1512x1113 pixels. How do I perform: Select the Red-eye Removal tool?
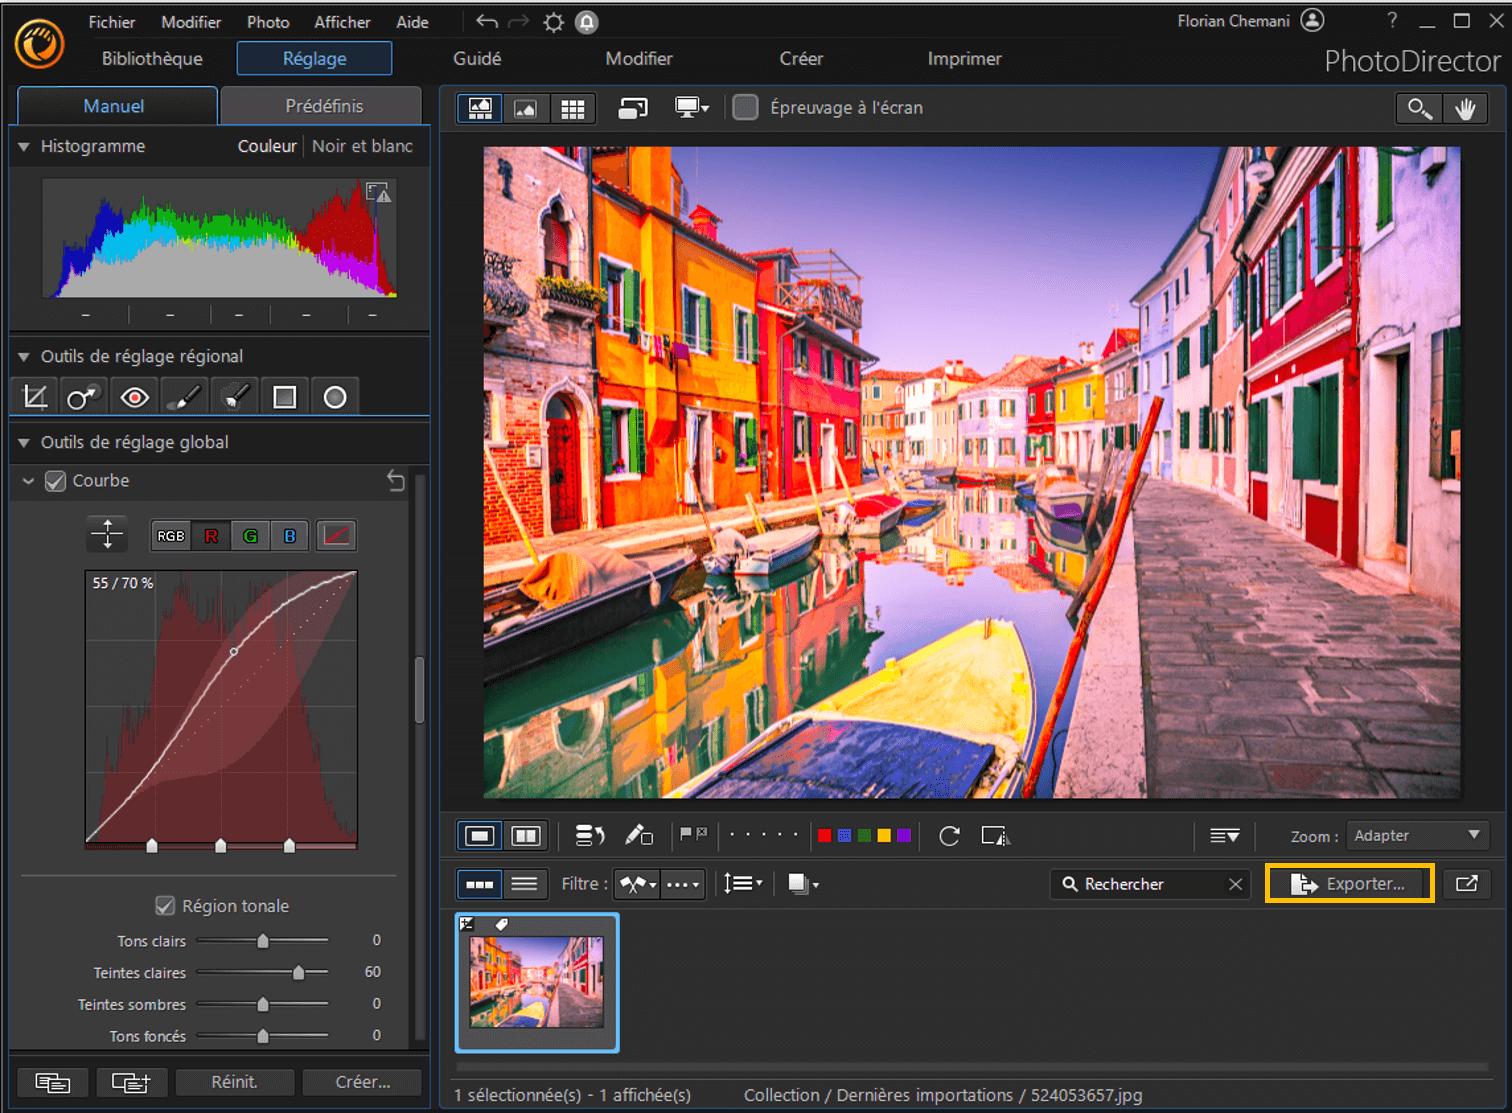coord(133,395)
